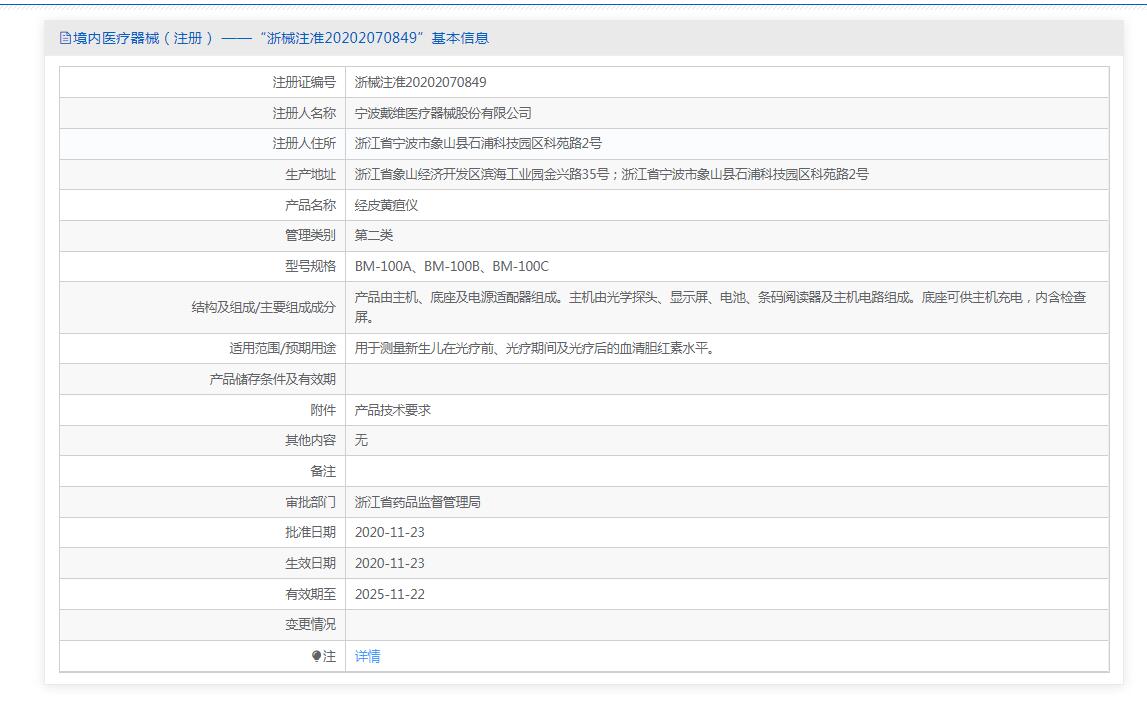Screen dimensions: 1147x704
Task: Click the 审批部门 label
Action: [x=310, y=502]
